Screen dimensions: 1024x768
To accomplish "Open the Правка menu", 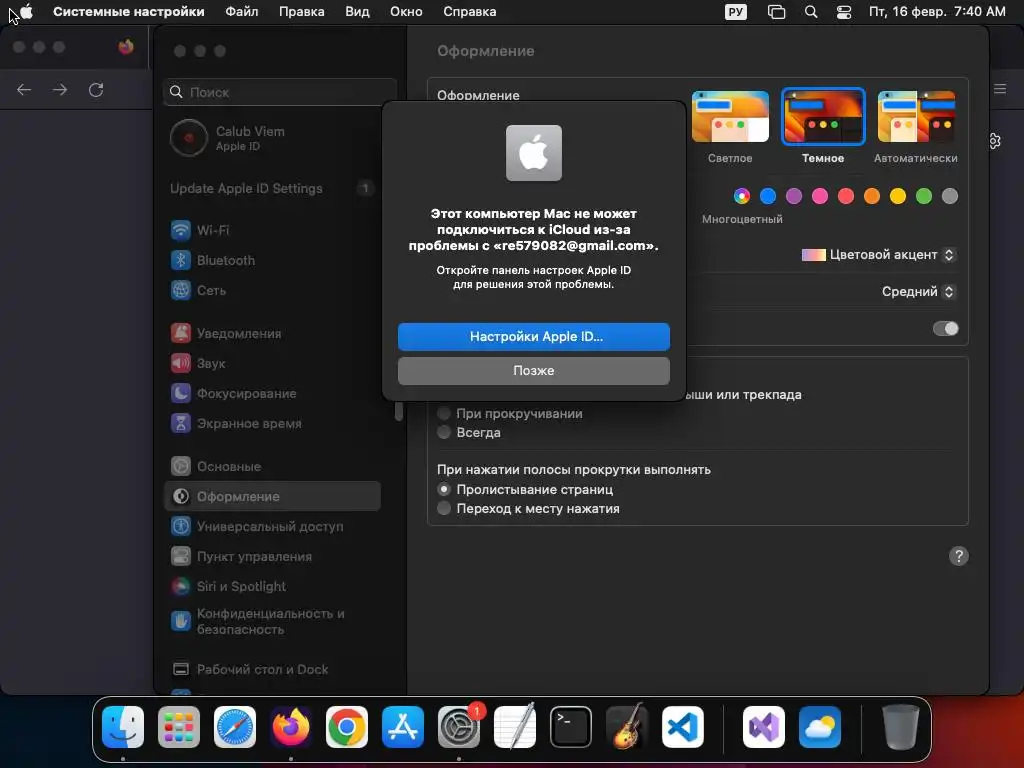I will coord(302,12).
